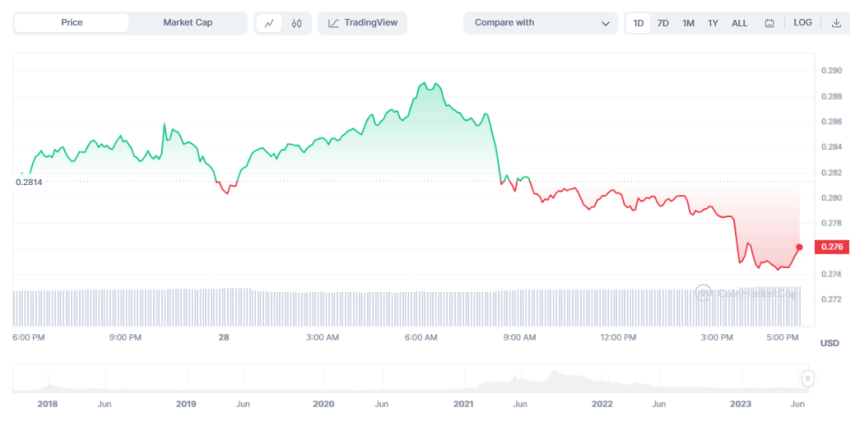The width and height of the screenshot is (860, 422).
Task: Click the pause handle on the range slider
Action: click(x=807, y=378)
